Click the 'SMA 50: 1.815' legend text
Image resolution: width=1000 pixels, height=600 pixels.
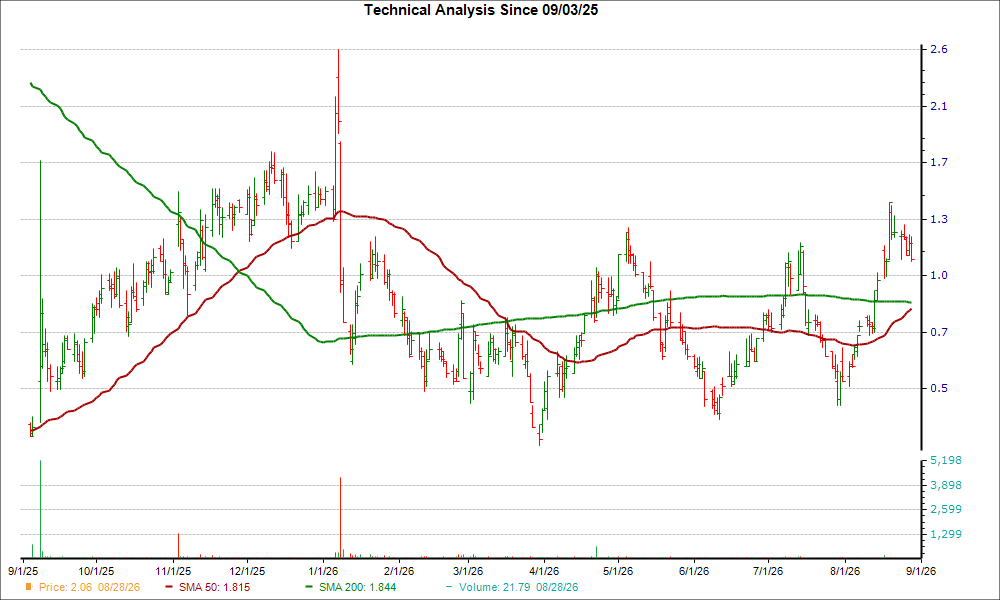(x=214, y=587)
